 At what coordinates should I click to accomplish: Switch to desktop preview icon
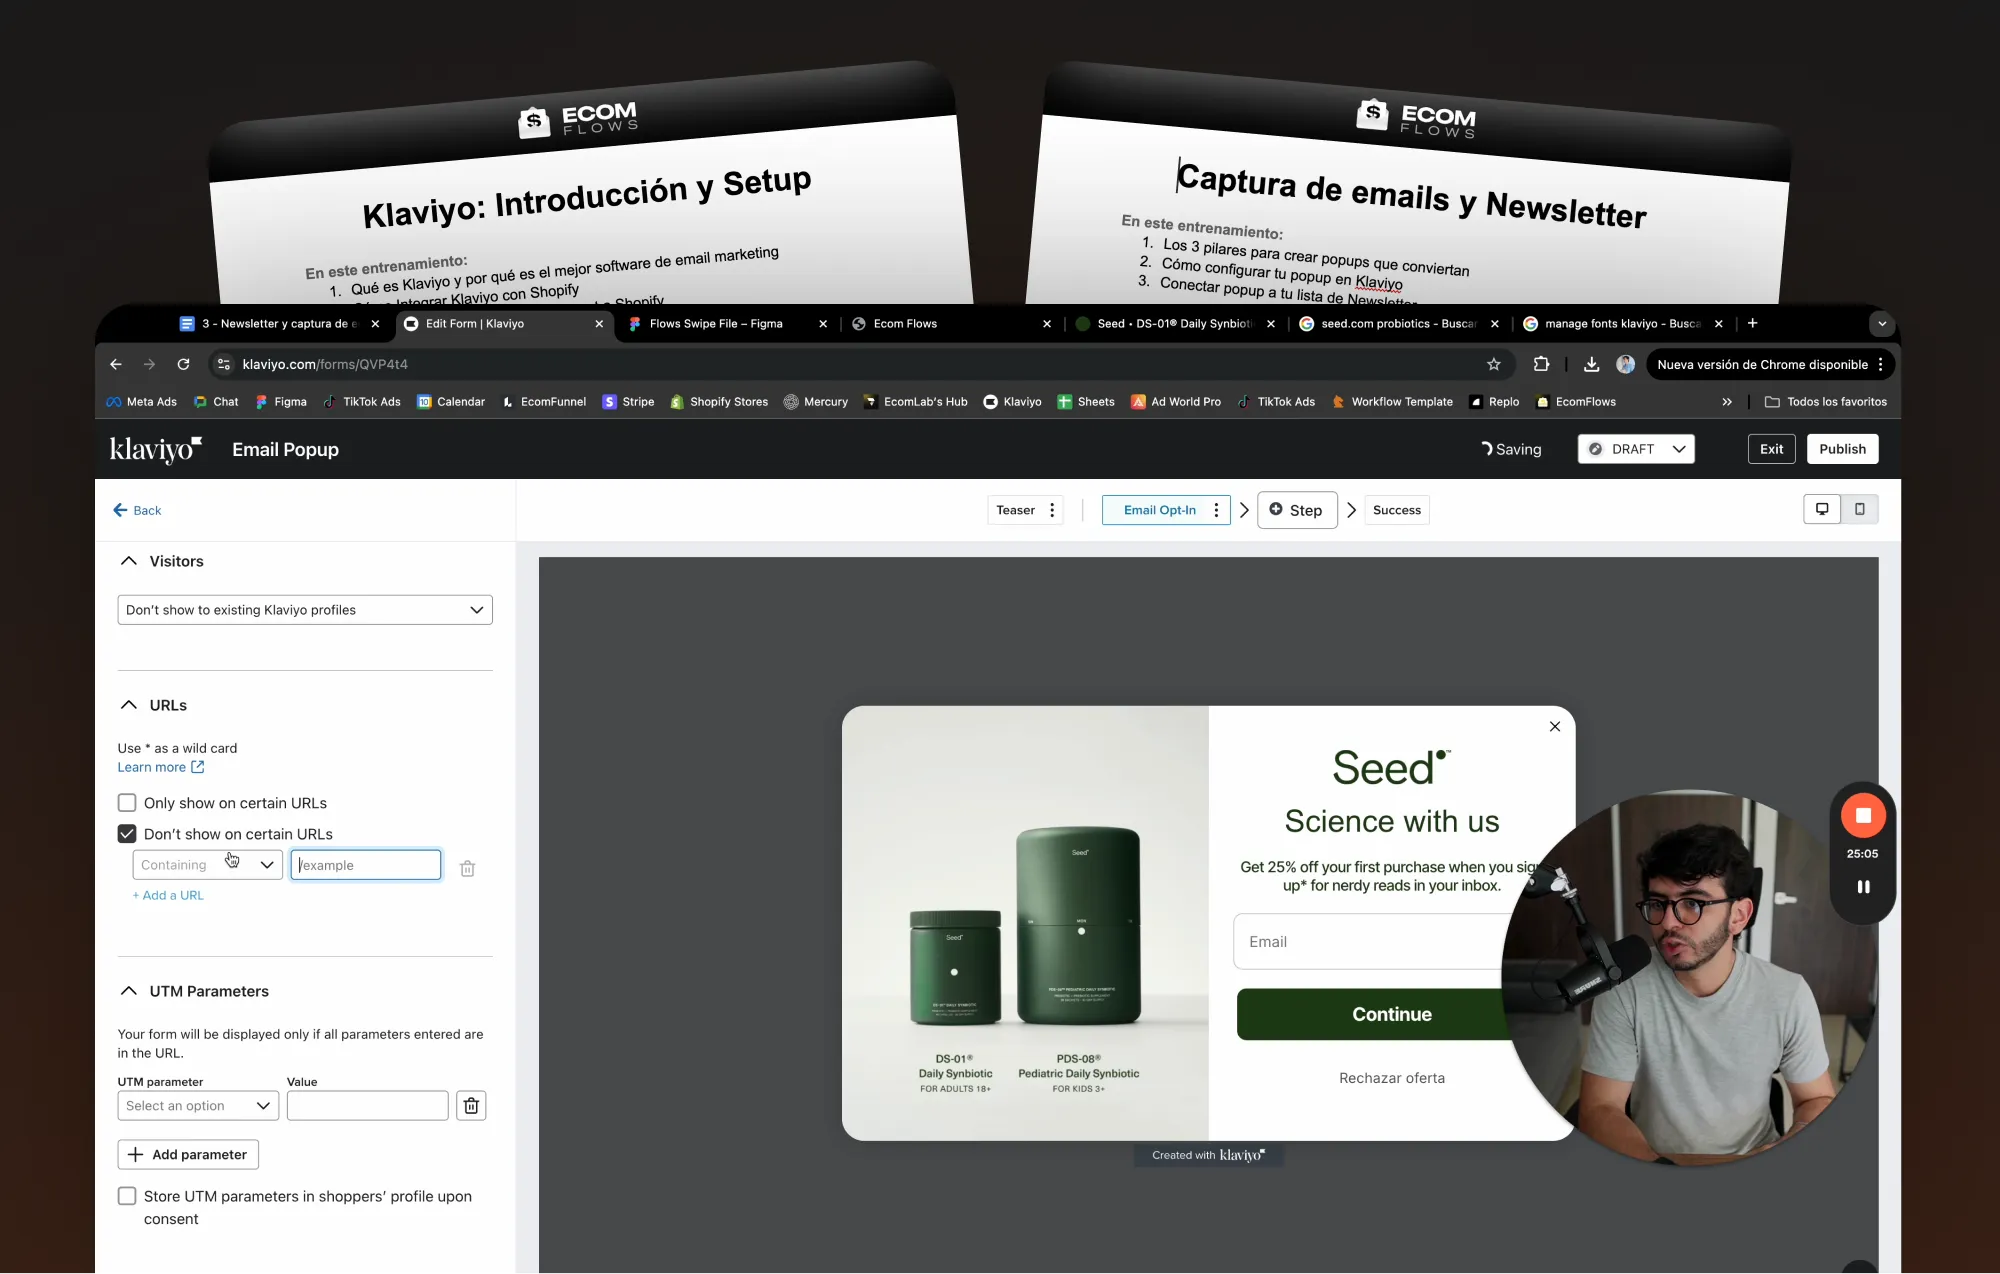pyautogui.click(x=1821, y=509)
